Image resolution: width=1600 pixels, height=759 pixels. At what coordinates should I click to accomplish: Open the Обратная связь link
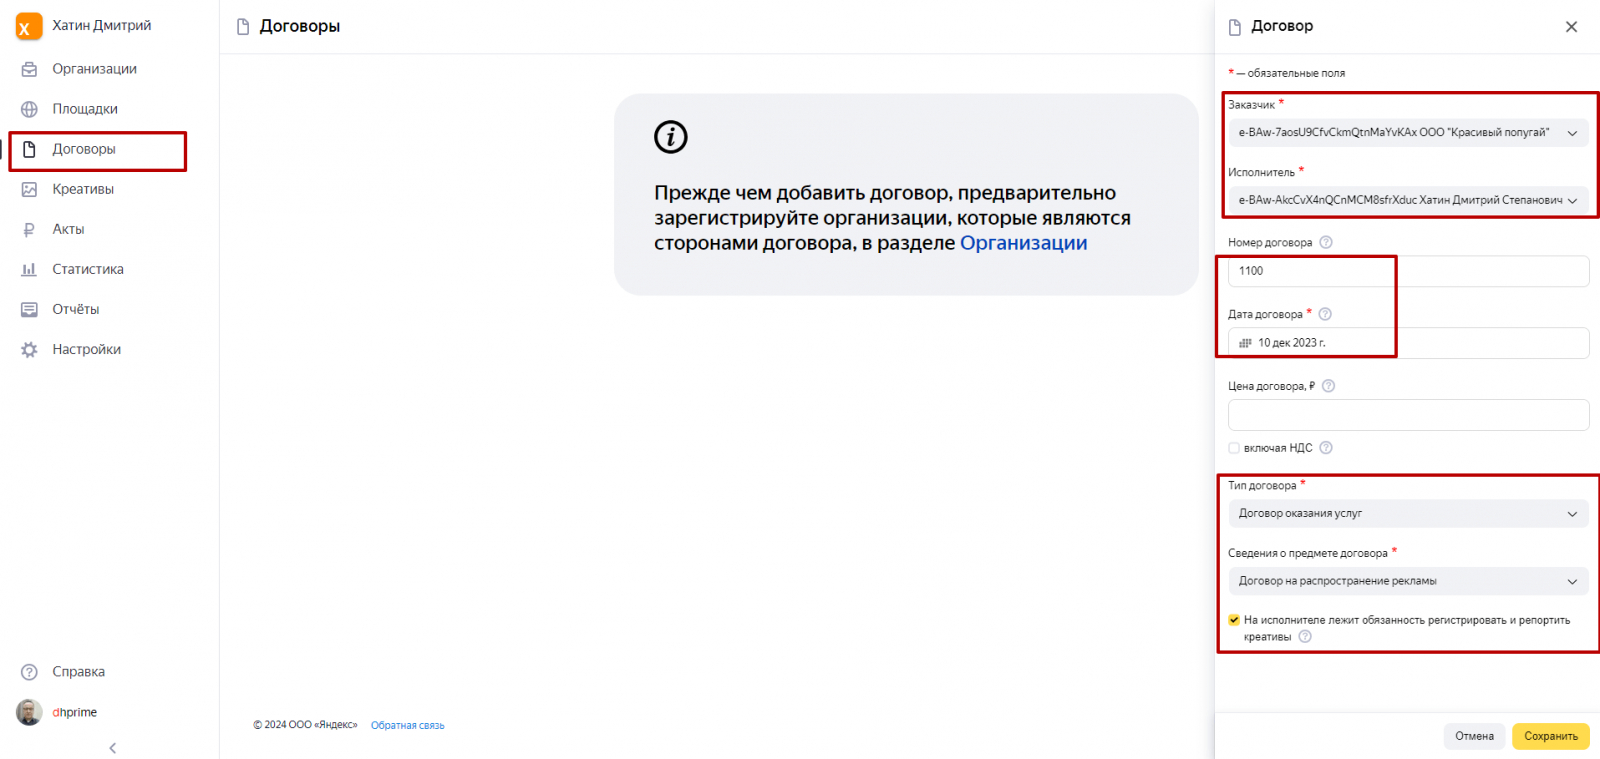(x=408, y=726)
